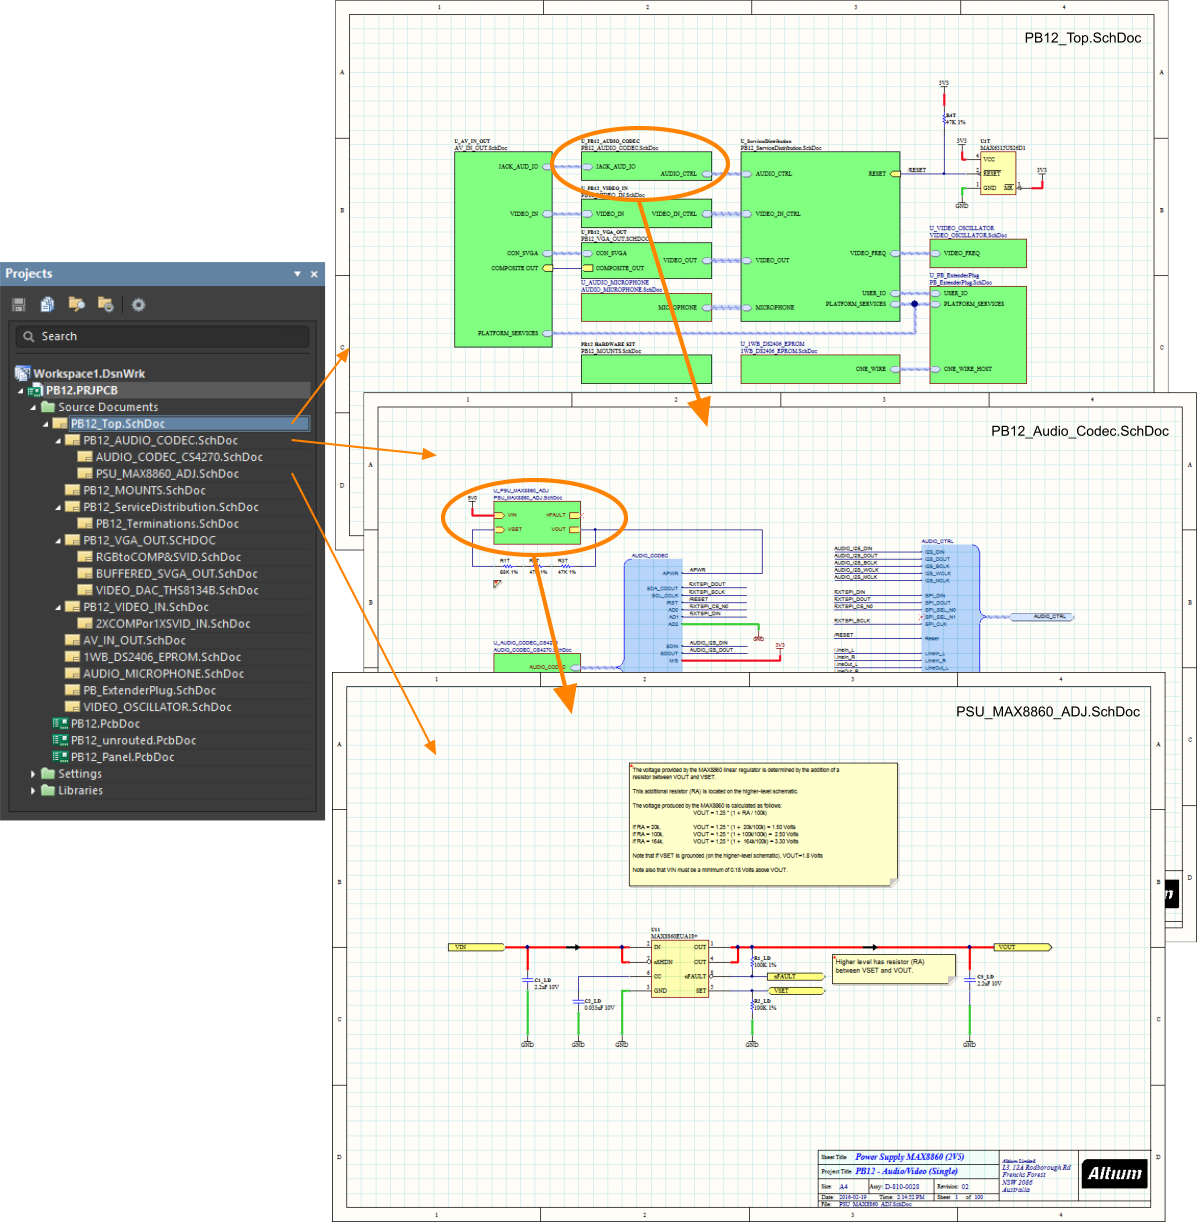Screen dimensions: 1197x1222
Task: Click the PB12.PcbDoc PCB document icon
Action: coord(60,724)
